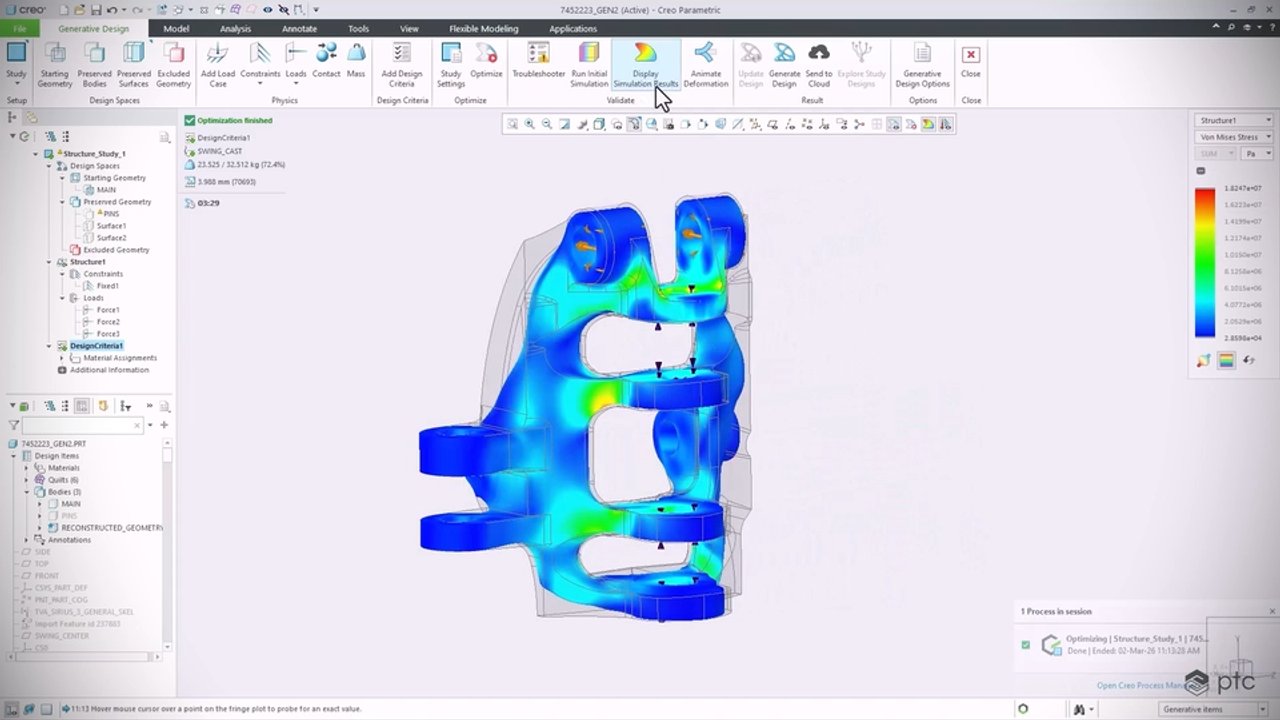
Task: Open the Troubleshooter
Action: point(538,60)
